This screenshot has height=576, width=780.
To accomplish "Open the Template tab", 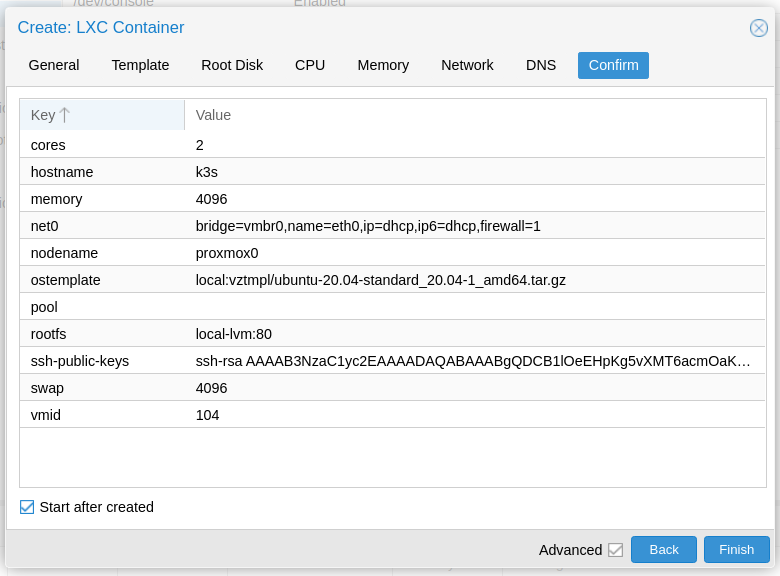I will (x=140, y=65).
